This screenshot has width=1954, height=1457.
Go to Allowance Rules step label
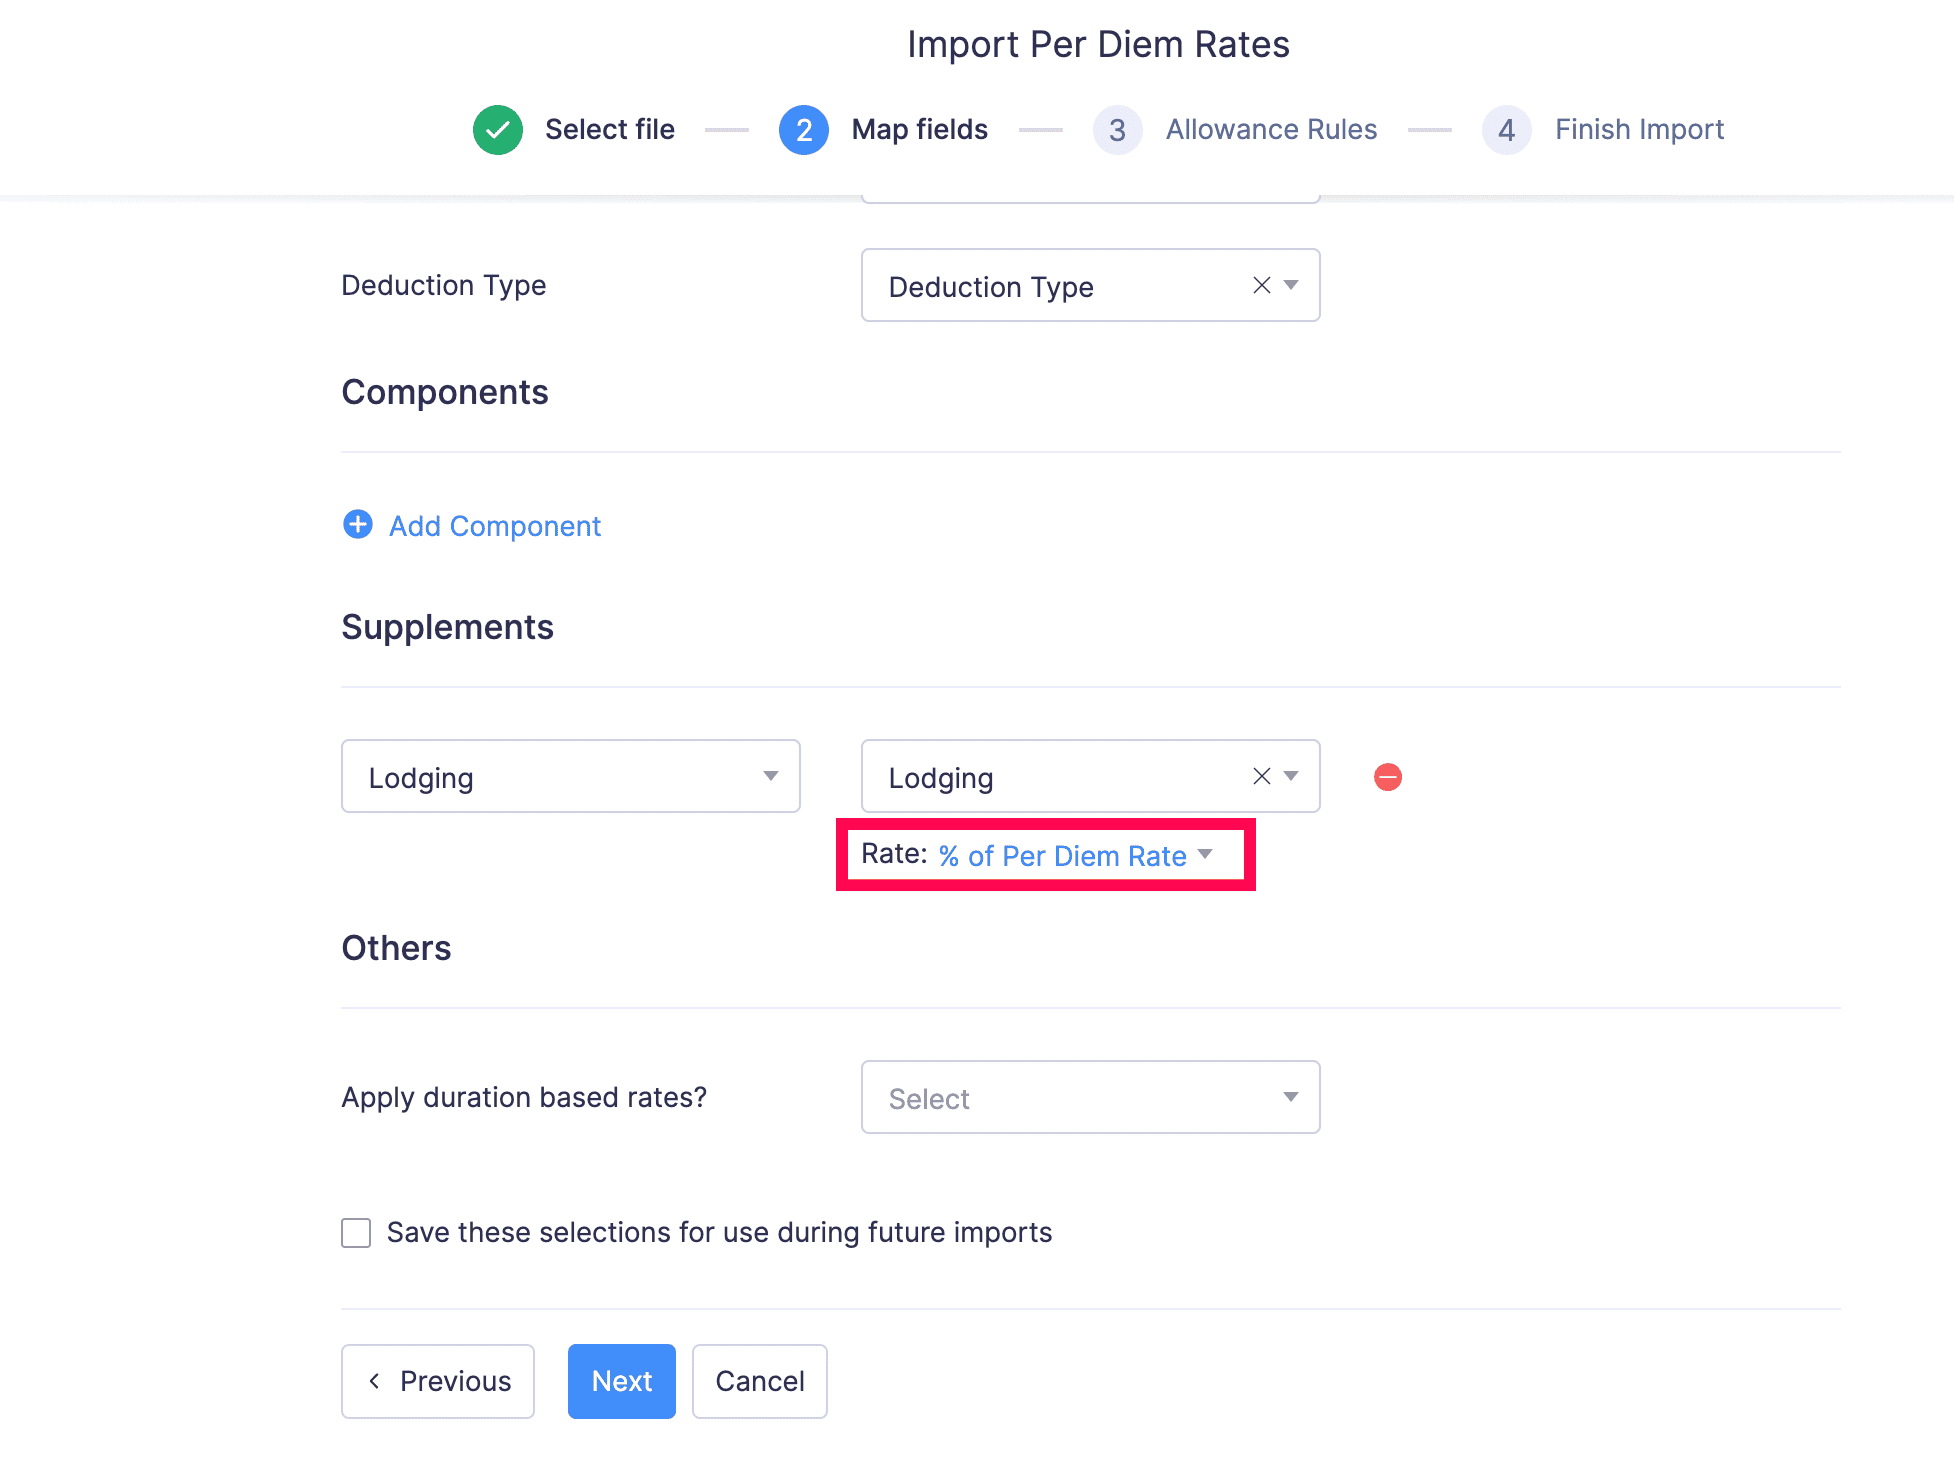coord(1271,130)
